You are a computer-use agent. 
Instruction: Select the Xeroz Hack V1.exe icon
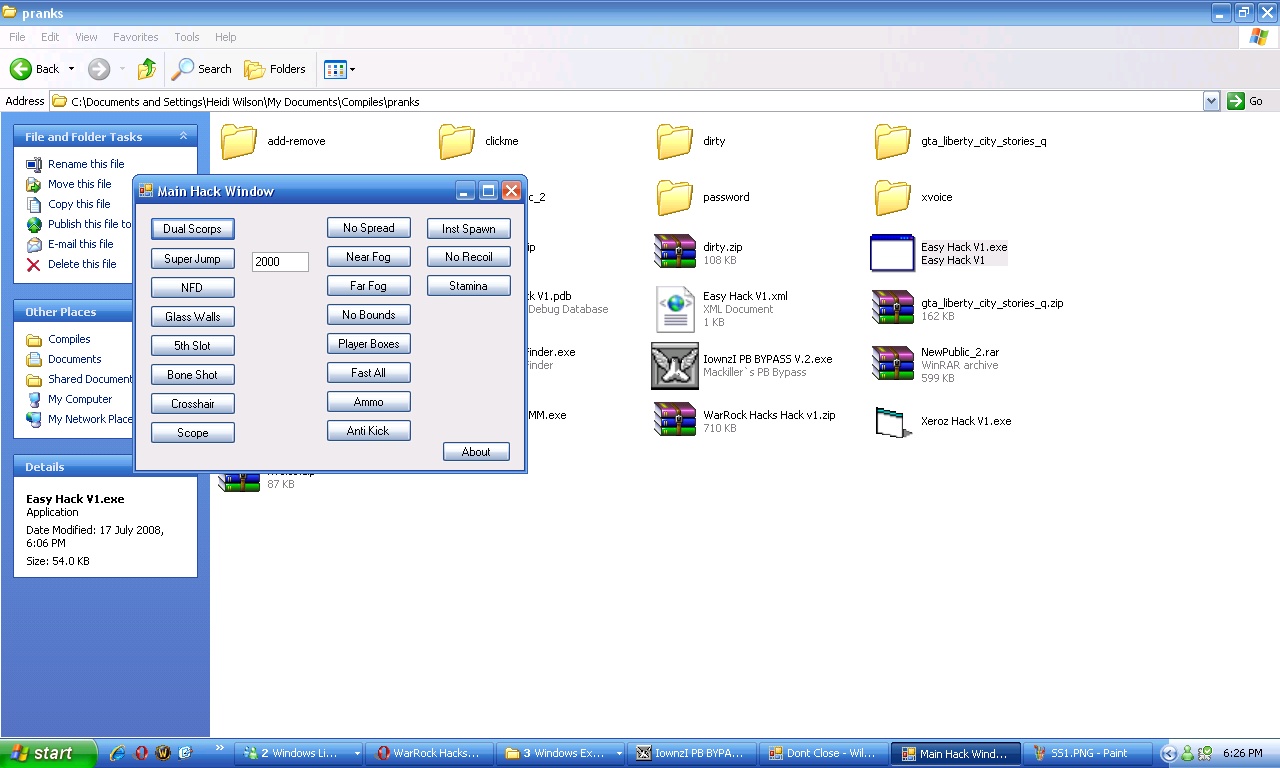click(893, 421)
